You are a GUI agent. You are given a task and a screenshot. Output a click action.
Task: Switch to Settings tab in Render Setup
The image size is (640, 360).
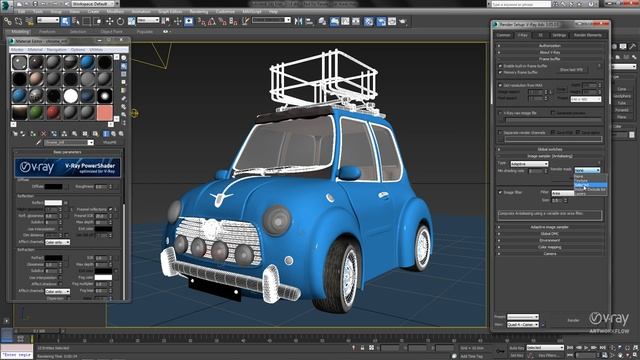pyautogui.click(x=559, y=35)
